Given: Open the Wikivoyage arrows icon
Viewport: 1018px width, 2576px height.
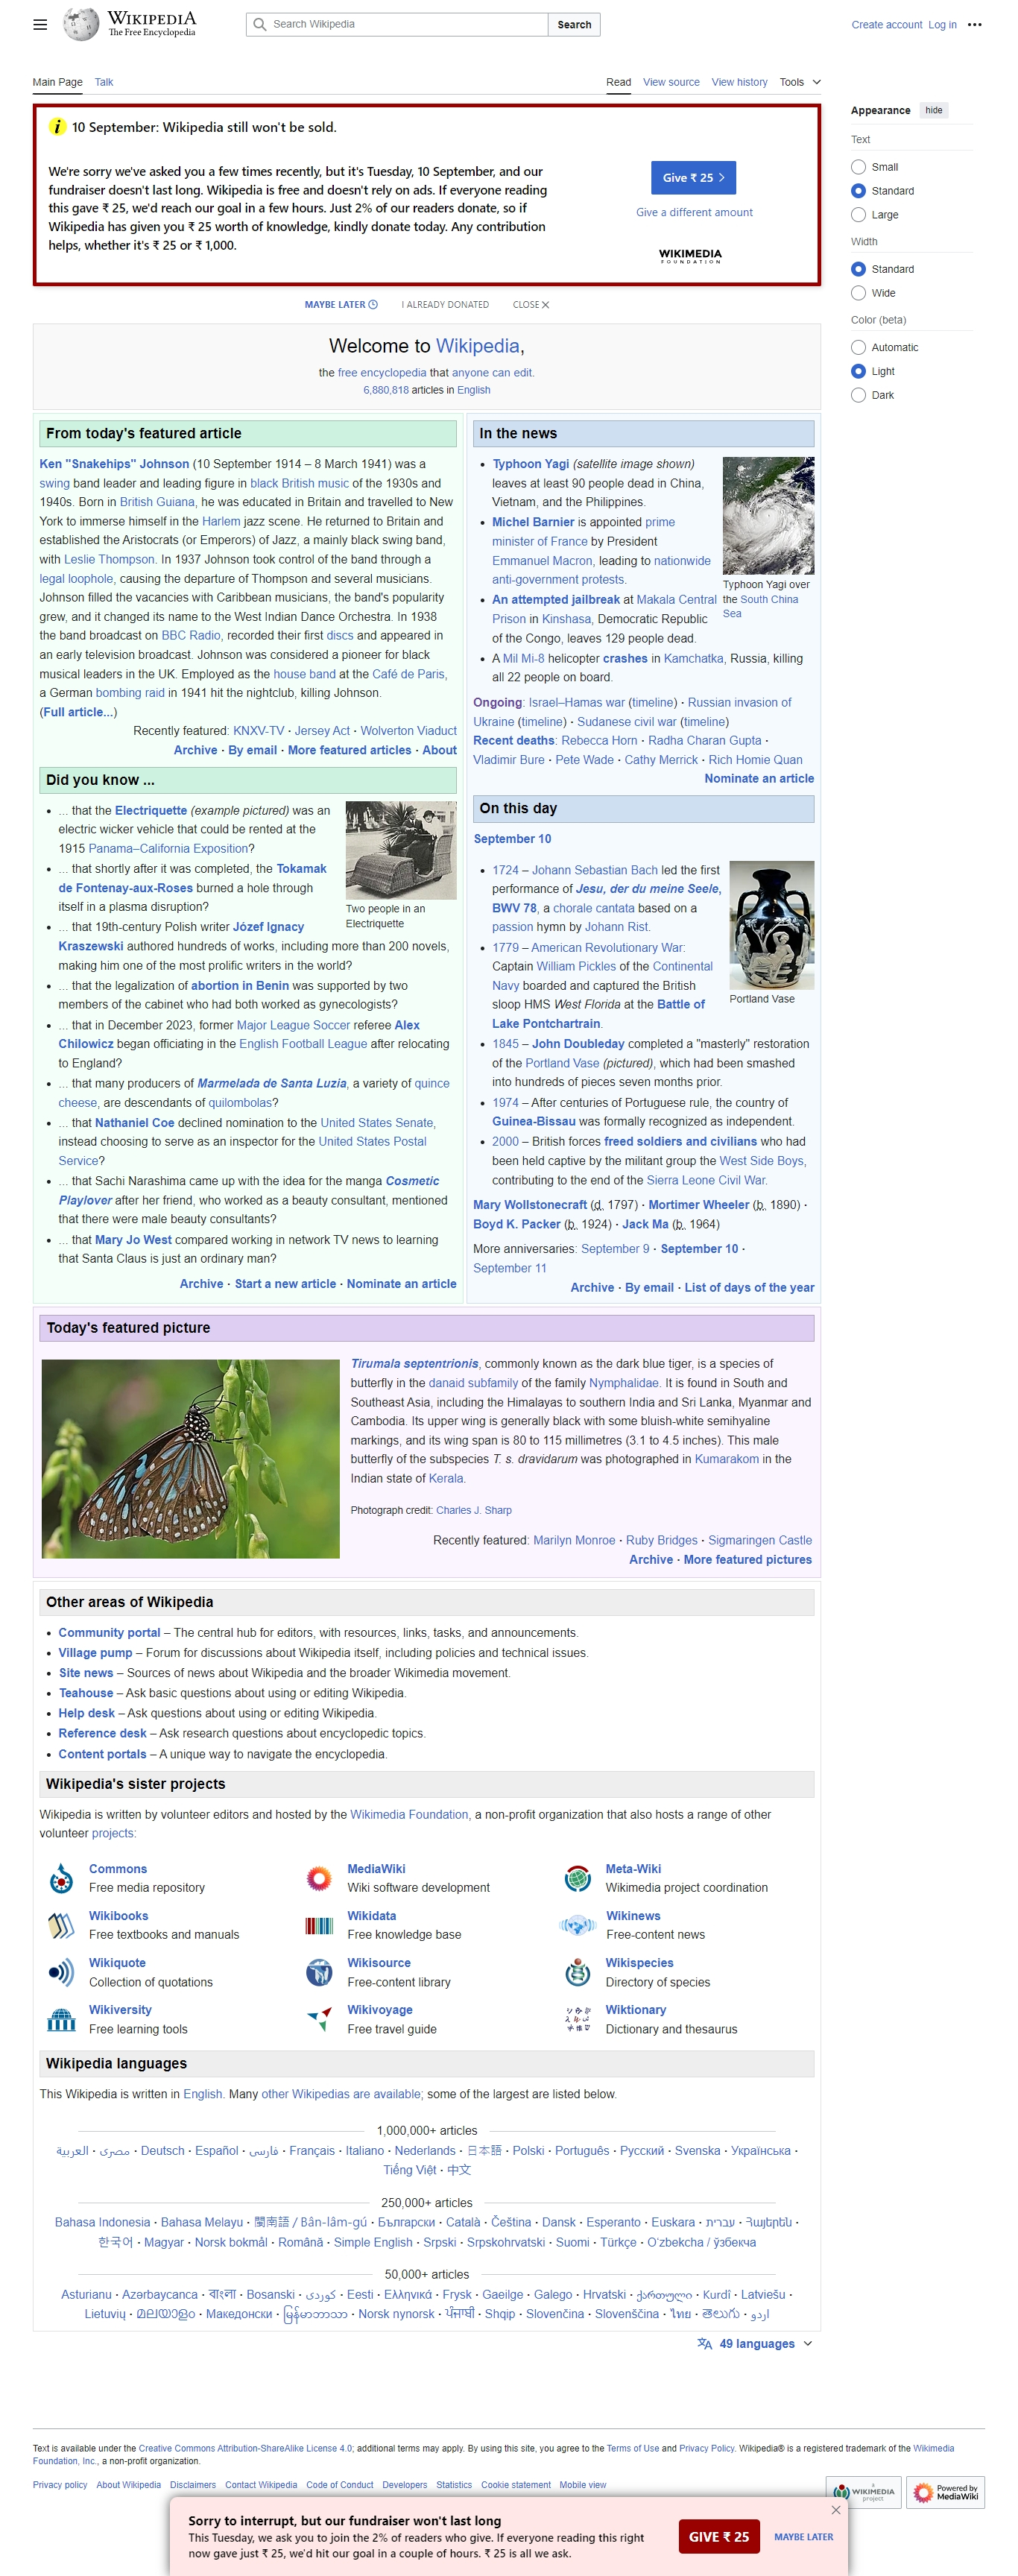Looking at the screenshot, I should [319, 2019].
